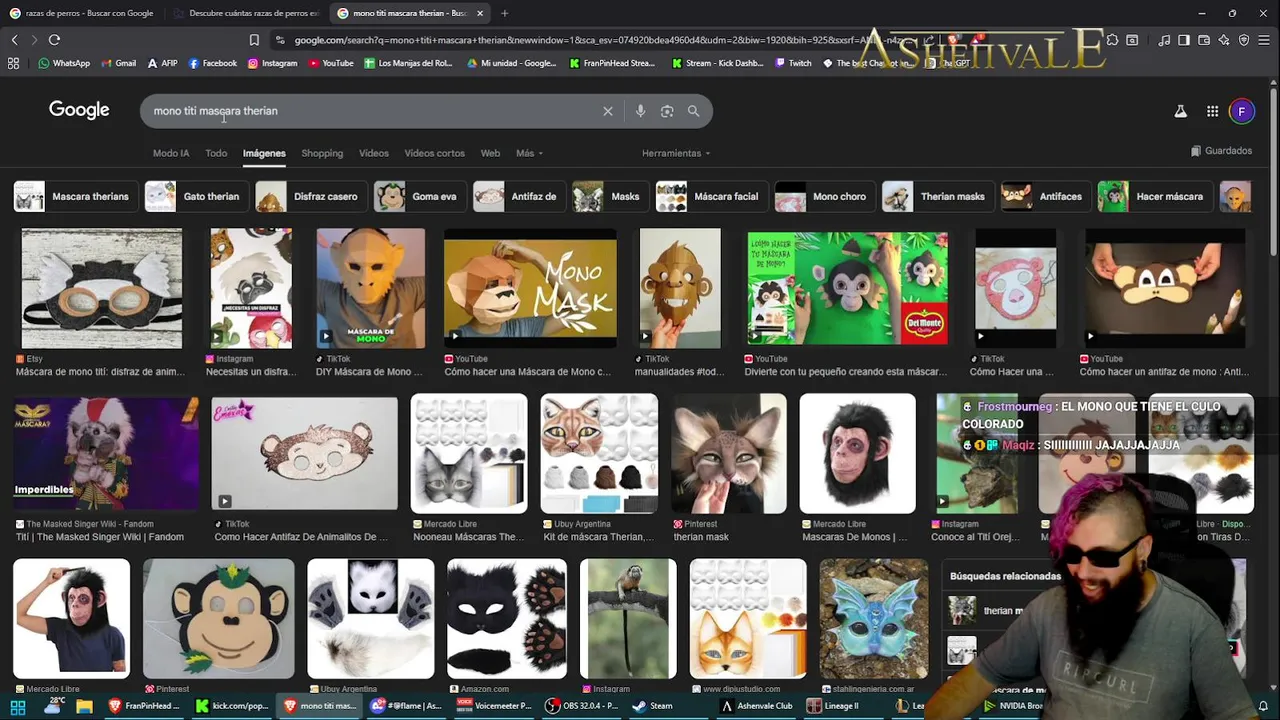The width and height of the screenshot is (1280, 720).
Task: Switch to 'Descubre cuántas razas' browser tab
Action: [246, 13]
